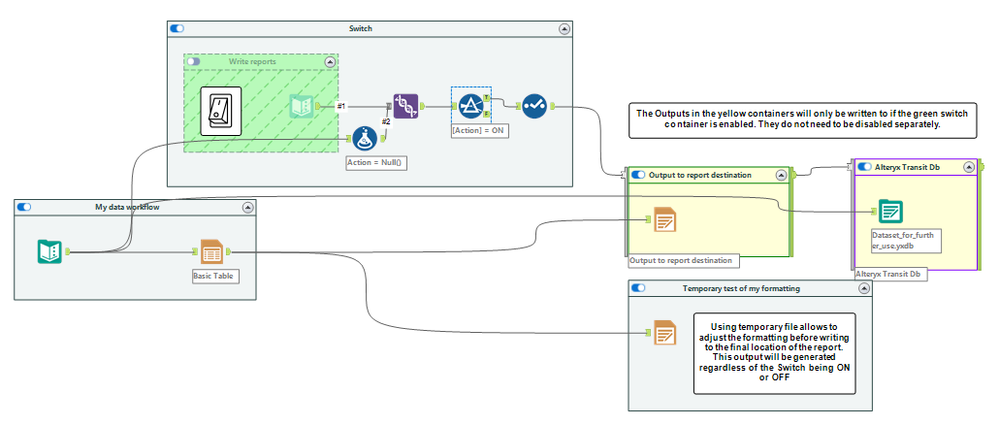
Task: Select the Render tool in Temporary test container
Action: 665,333
